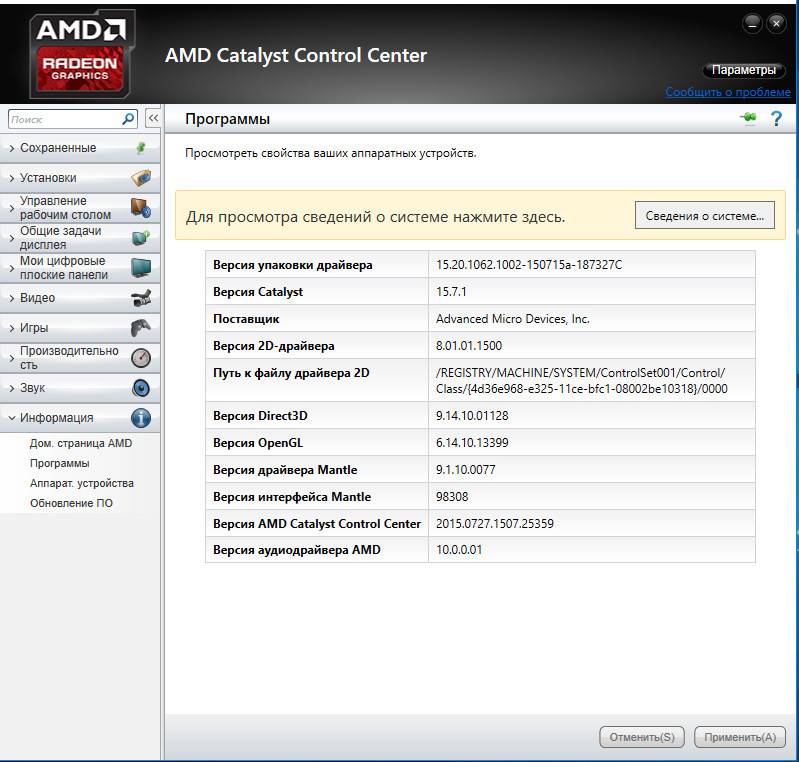Click the Версия аудиодрайвера AMD label
The height and width of the screenshot is (762, 799).
(297, 550)
